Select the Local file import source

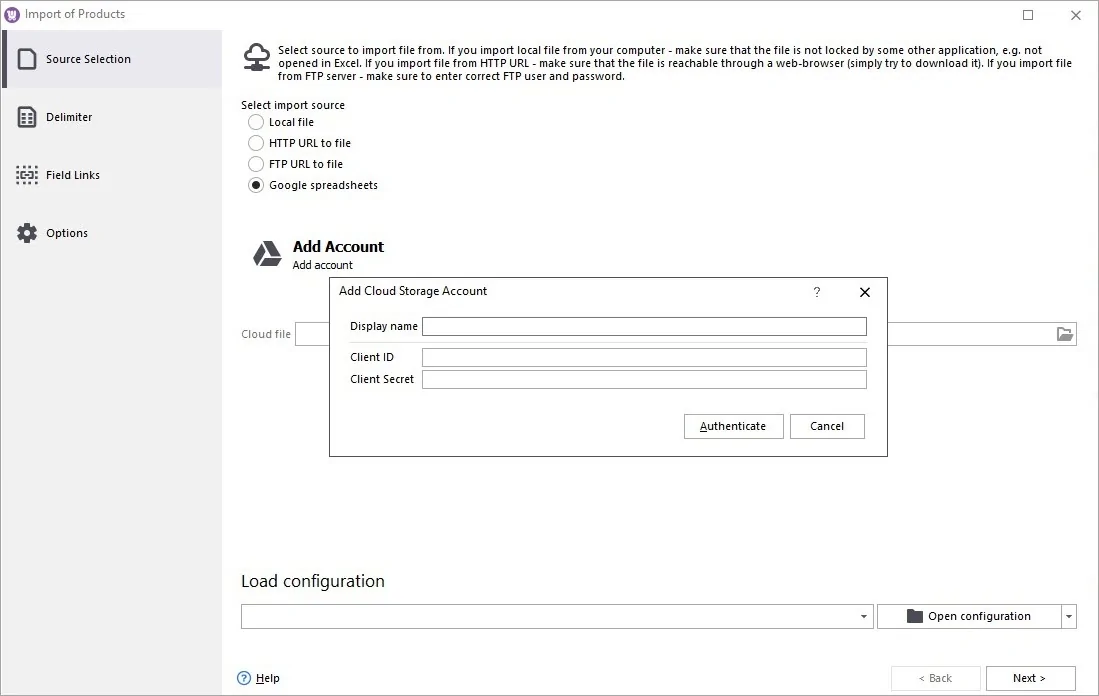point(256,122)
